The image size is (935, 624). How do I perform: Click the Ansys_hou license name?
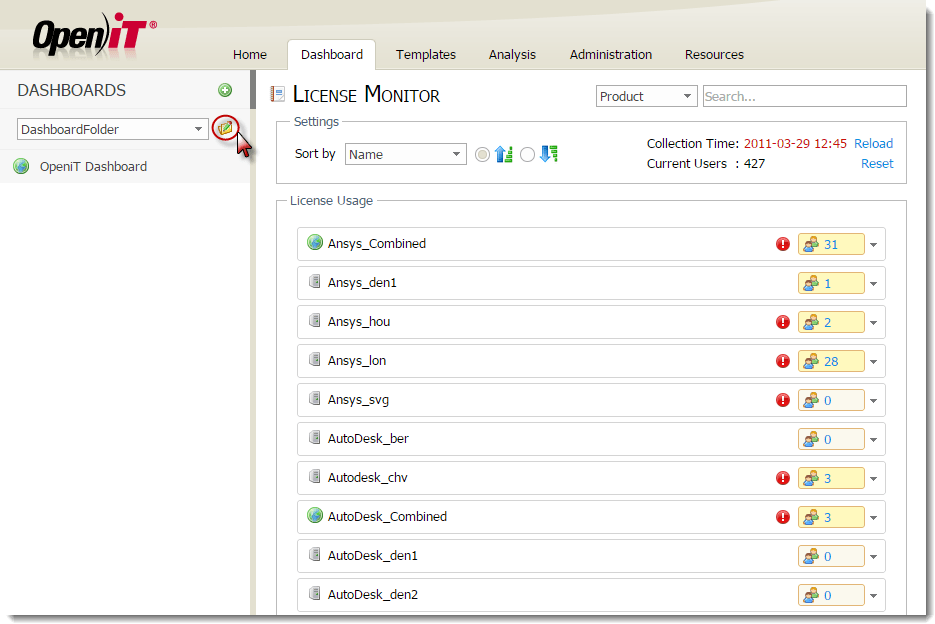coord(359,322)
